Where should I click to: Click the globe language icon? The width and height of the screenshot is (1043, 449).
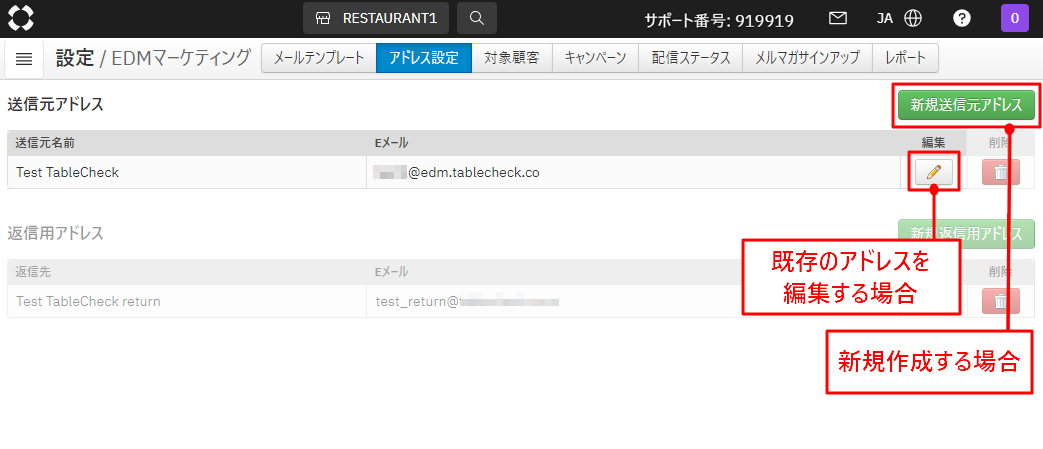[912, 18]
